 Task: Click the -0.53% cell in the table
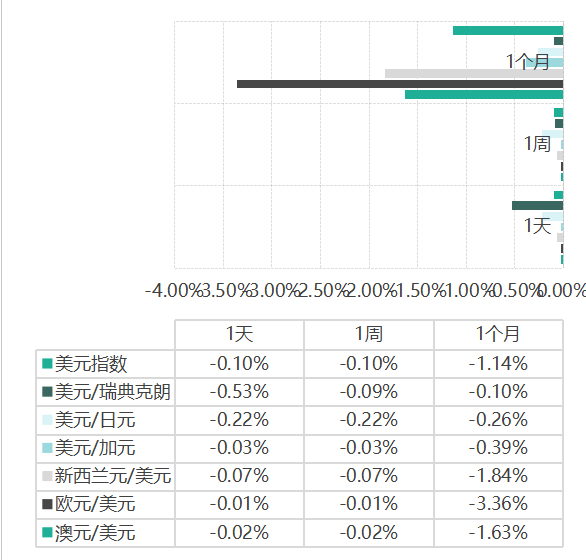(x=240, y=392)
